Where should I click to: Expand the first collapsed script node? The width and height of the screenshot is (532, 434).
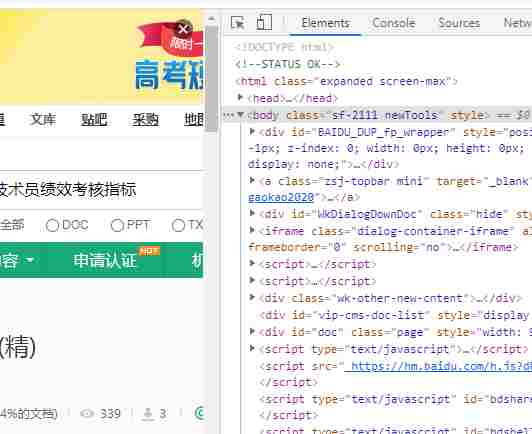pyautogui.click(x=252, y=263)
